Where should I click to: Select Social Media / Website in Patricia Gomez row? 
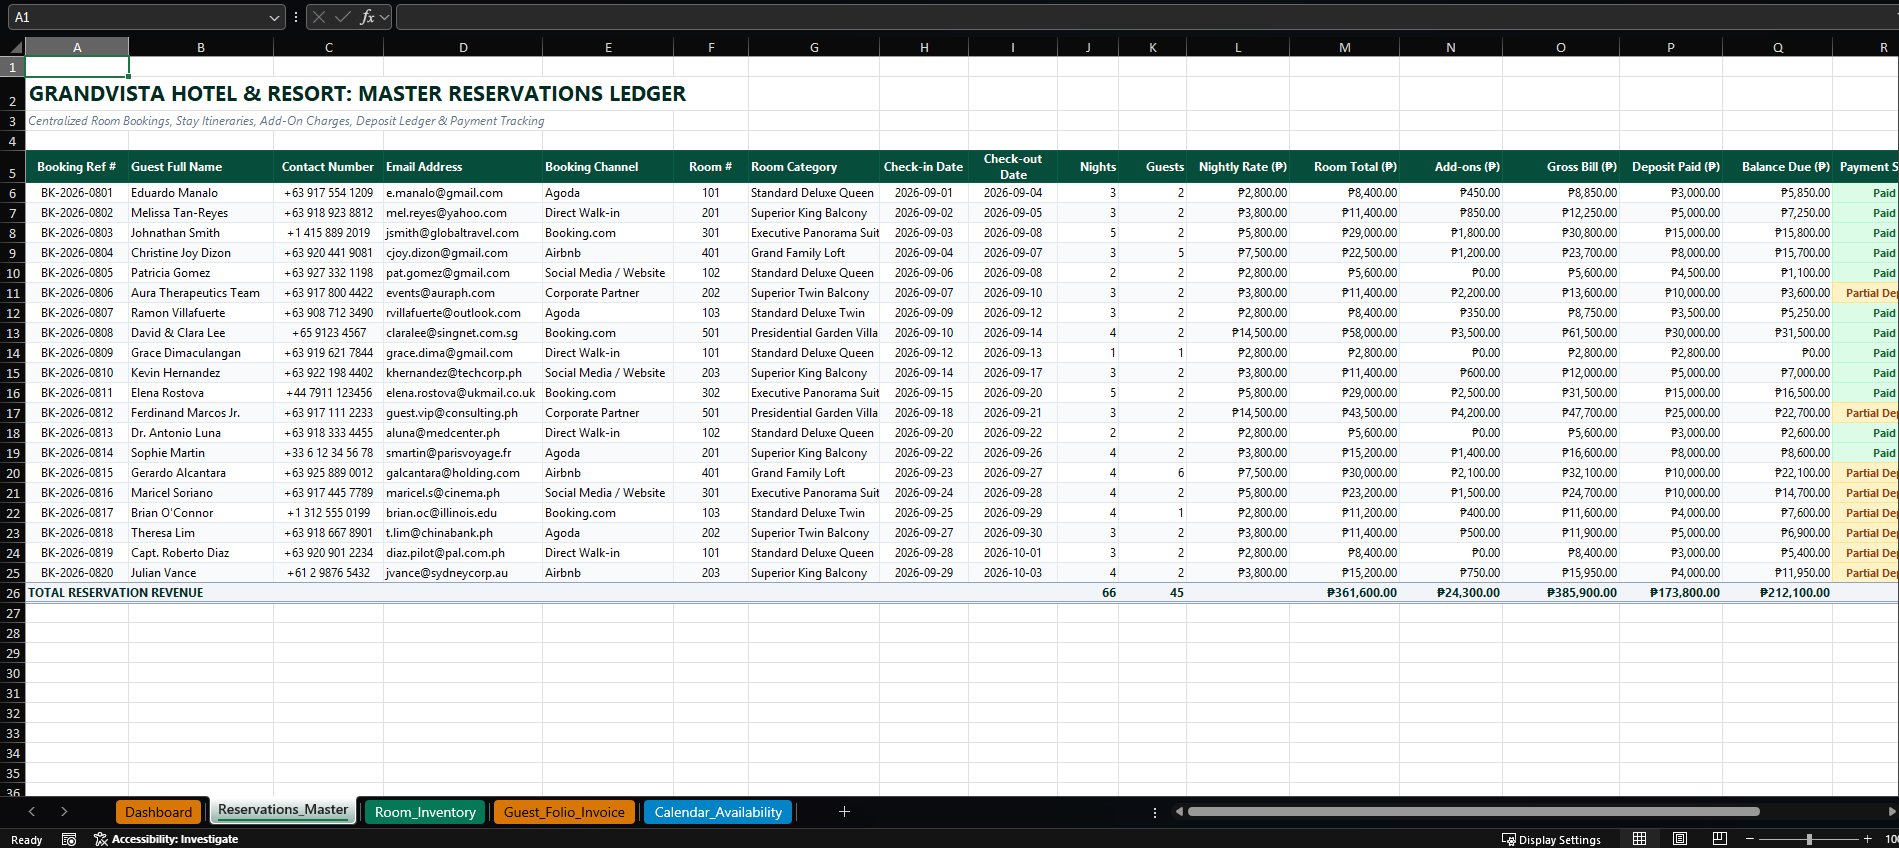click(608, 273)
